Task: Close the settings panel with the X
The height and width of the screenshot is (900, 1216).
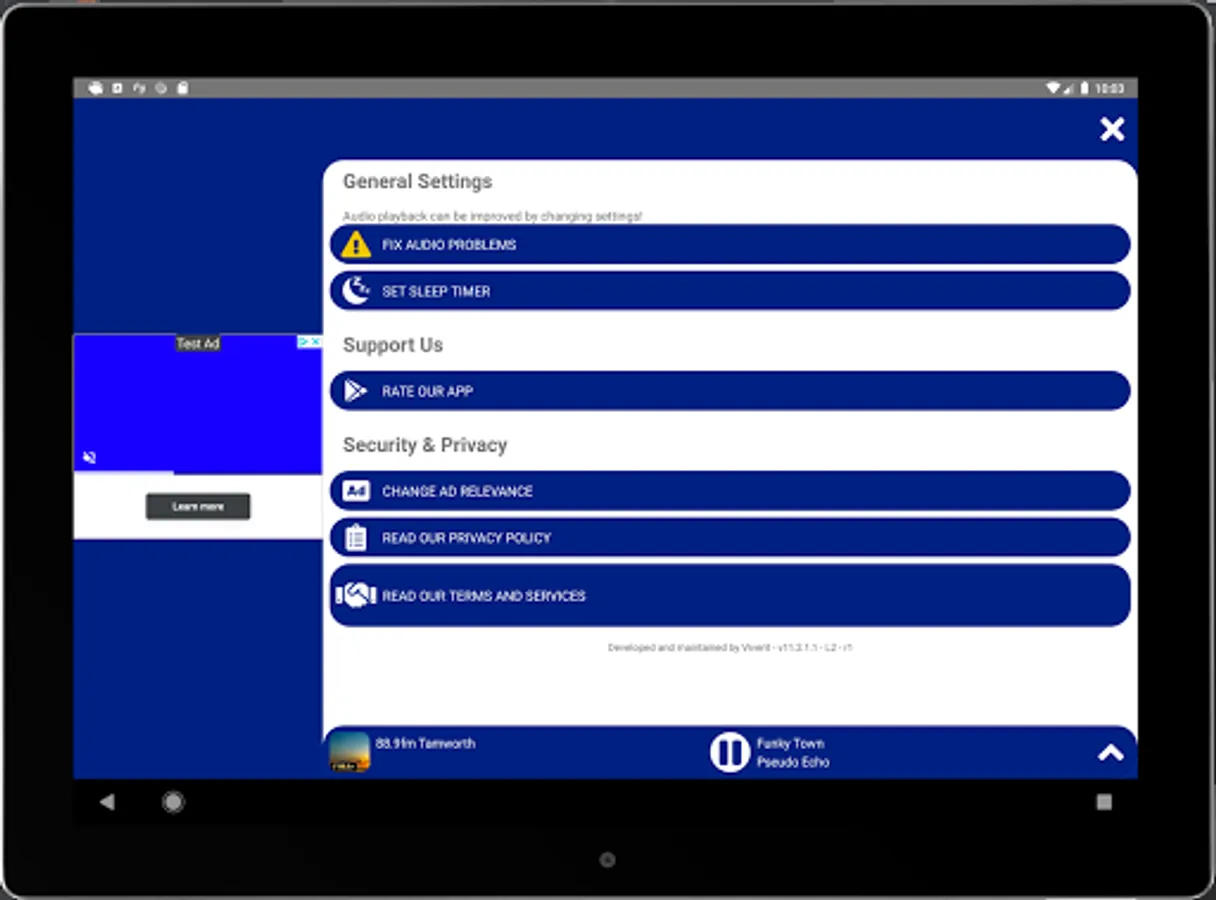Action: click(1111, 129)
